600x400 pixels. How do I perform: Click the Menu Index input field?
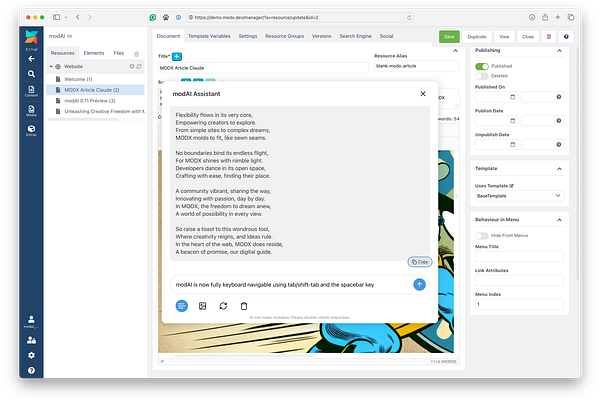[519, 304]
